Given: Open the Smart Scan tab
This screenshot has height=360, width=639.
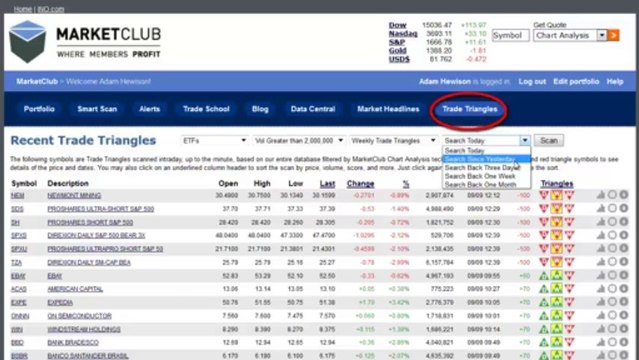Looking at the screenshot, I should 97,109.
